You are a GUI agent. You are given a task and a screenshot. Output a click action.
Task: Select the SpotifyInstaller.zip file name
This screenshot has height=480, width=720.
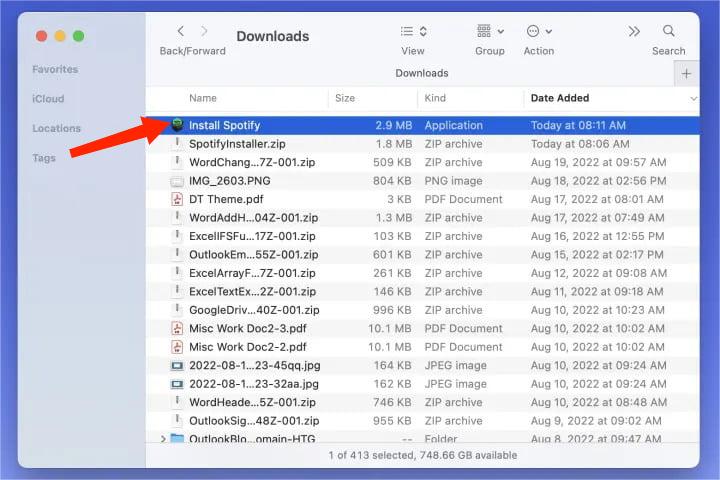pyautogui.click(x=237, y=144)
